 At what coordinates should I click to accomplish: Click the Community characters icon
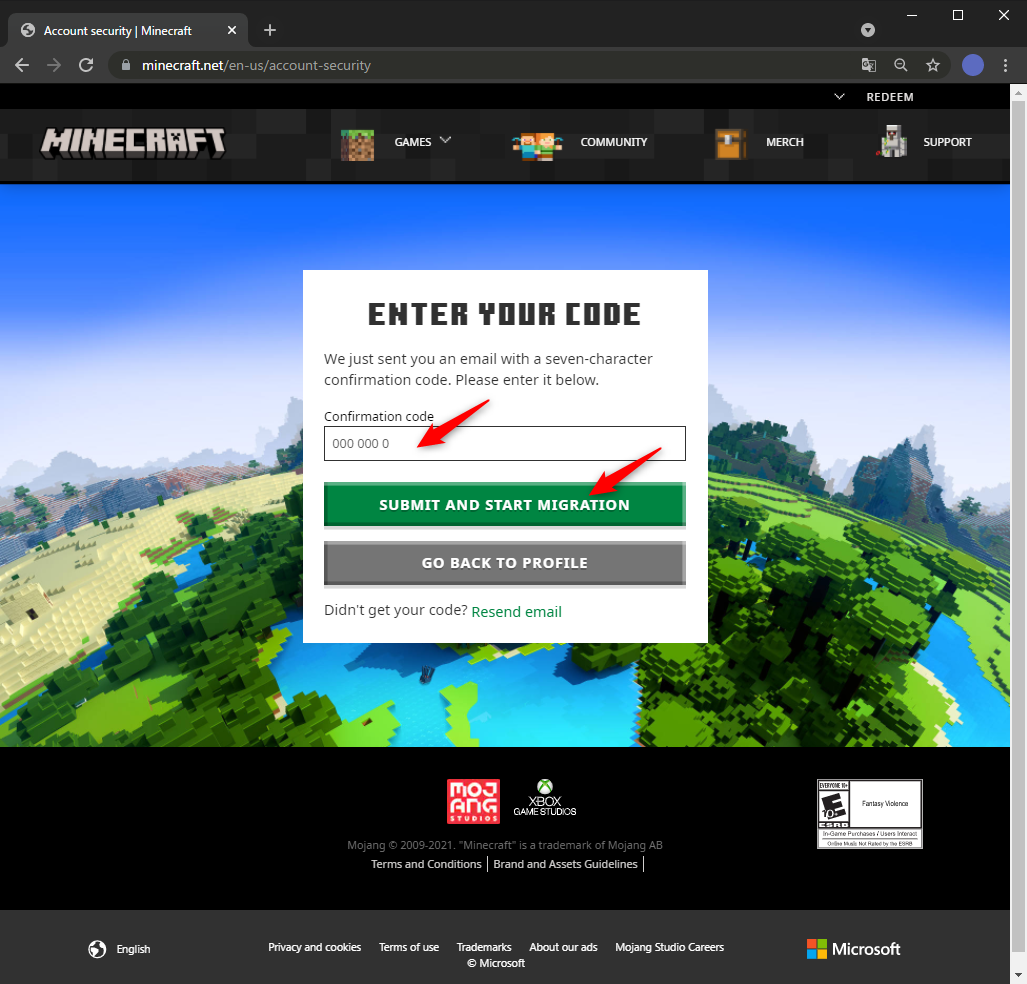(538, 143)
